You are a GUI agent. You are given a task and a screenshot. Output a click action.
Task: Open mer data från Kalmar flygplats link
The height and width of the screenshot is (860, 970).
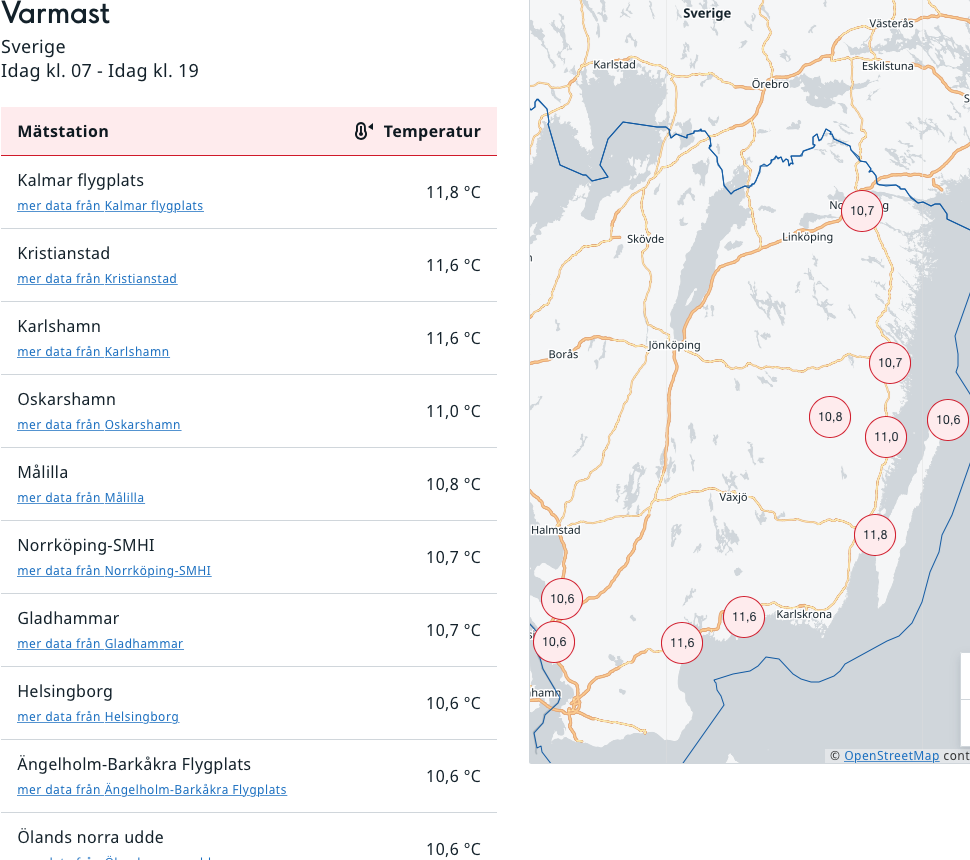110,206
